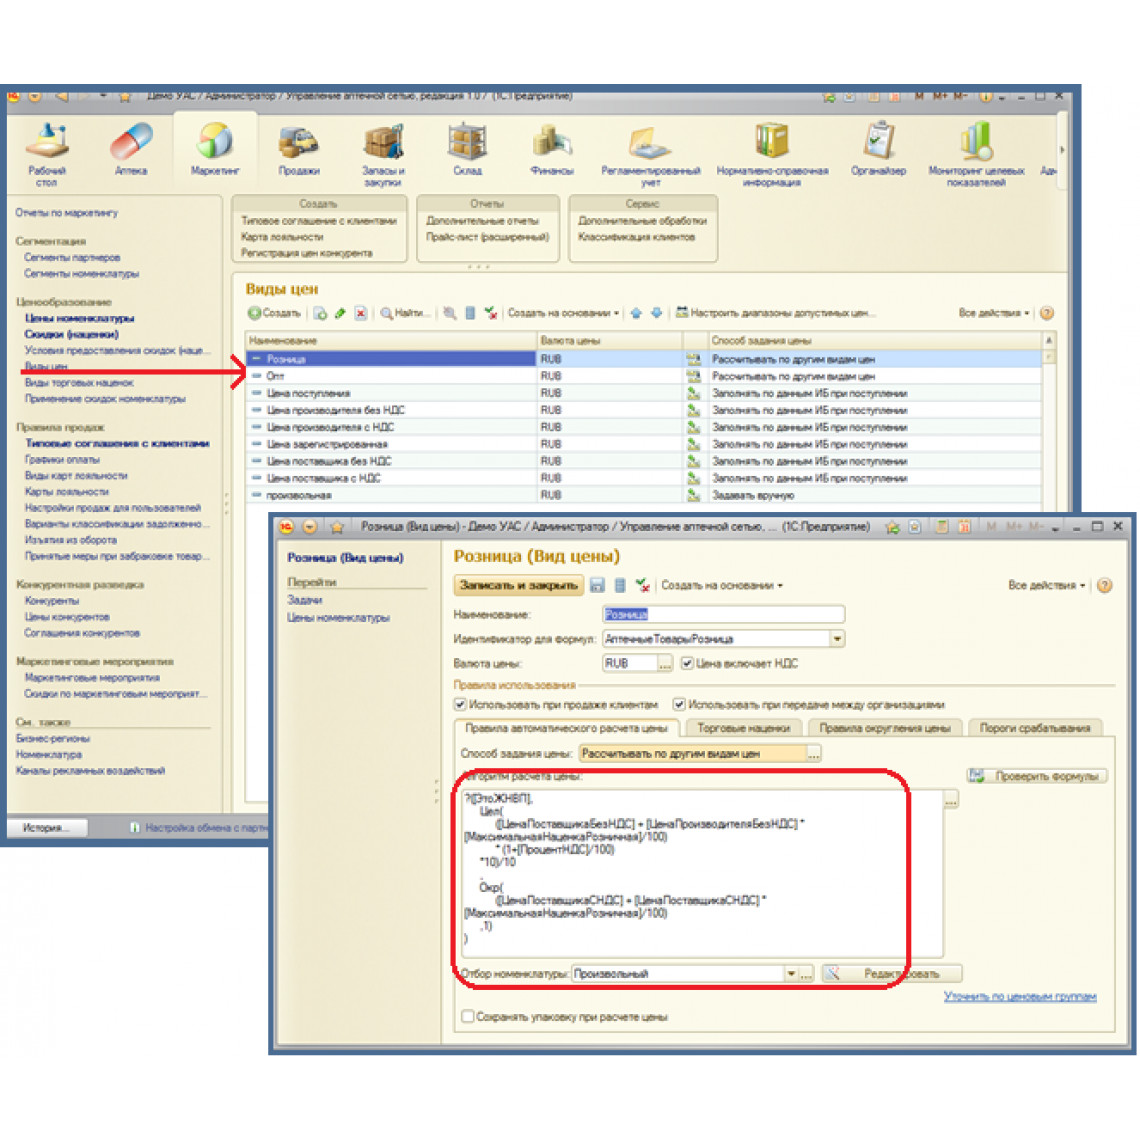
Task: Click the Проверить формулы button
Action: [1037, 776]
